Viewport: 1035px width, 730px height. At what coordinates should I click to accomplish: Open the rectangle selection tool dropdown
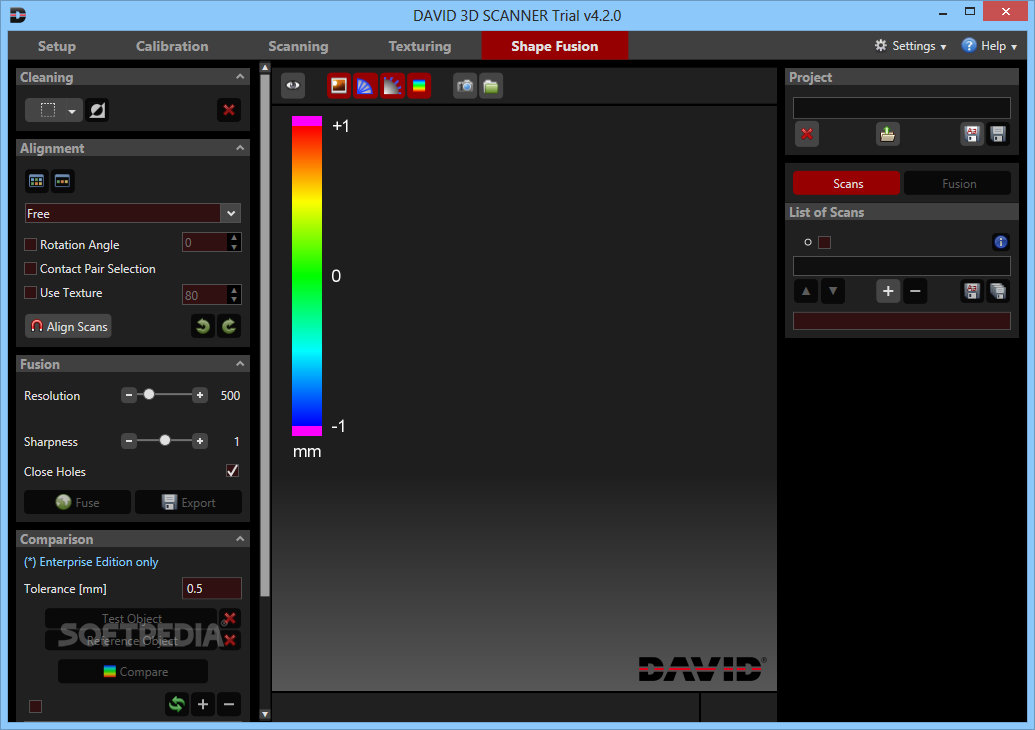point(71,111)
